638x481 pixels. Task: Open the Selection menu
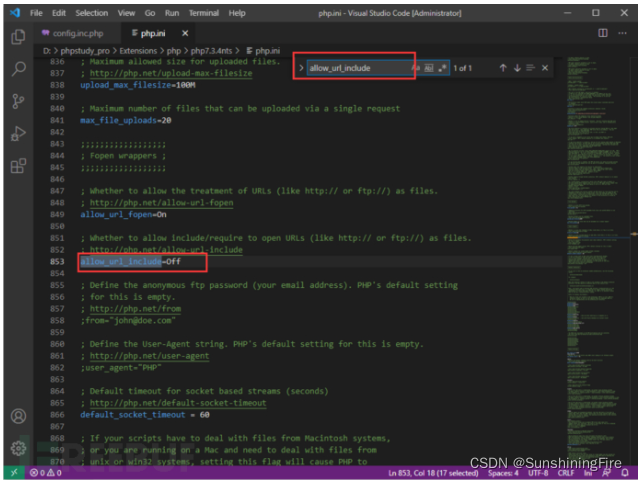click(92, 13)
